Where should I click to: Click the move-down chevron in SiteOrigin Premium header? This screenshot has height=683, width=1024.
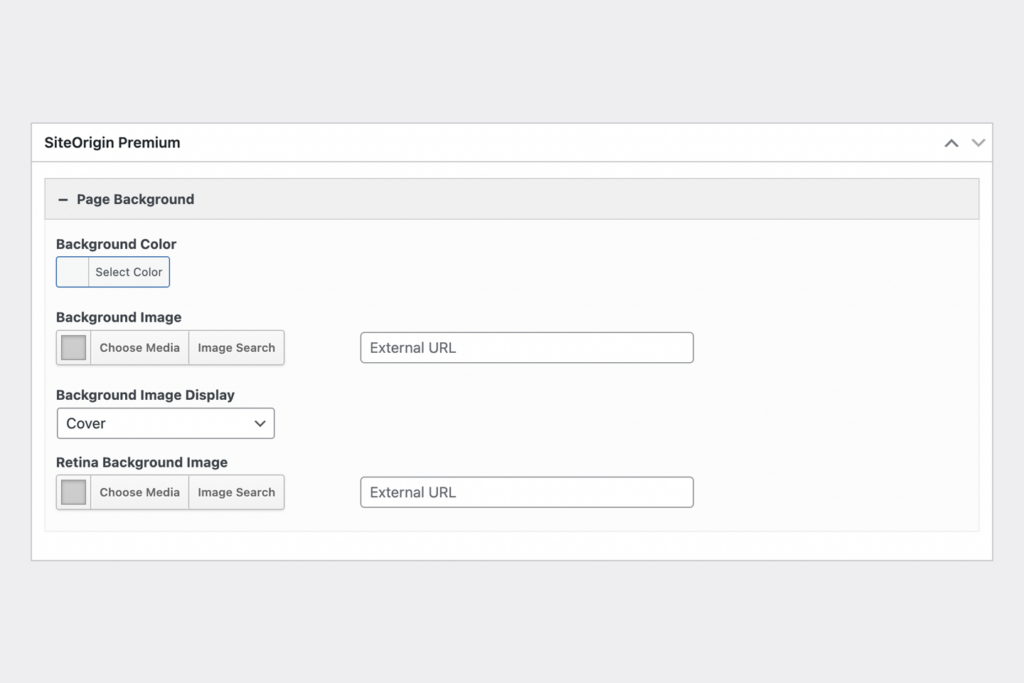(x=978, y=143)
